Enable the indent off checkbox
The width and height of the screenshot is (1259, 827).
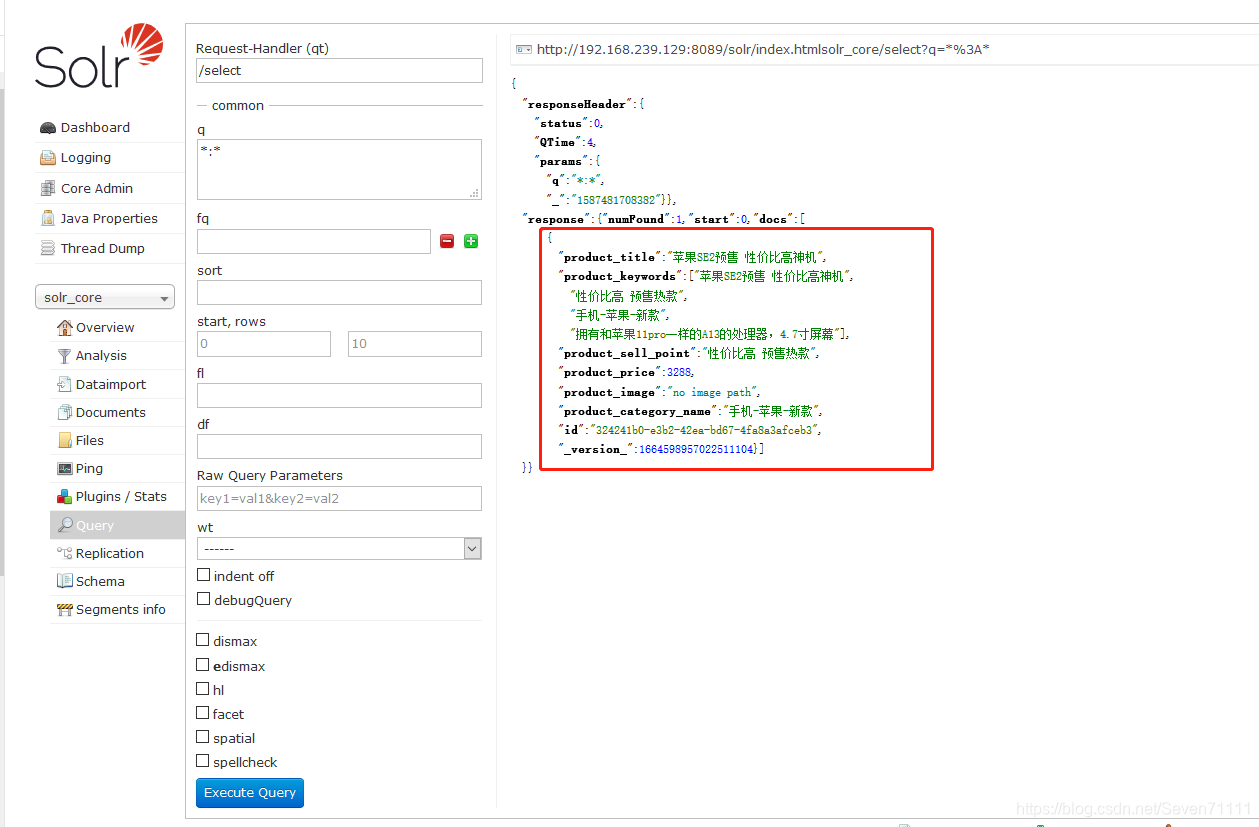(x=202, y=575)
